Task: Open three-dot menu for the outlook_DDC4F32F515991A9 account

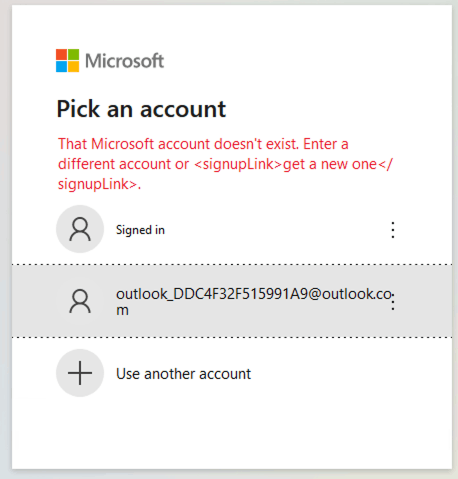Action: (393, 302)
